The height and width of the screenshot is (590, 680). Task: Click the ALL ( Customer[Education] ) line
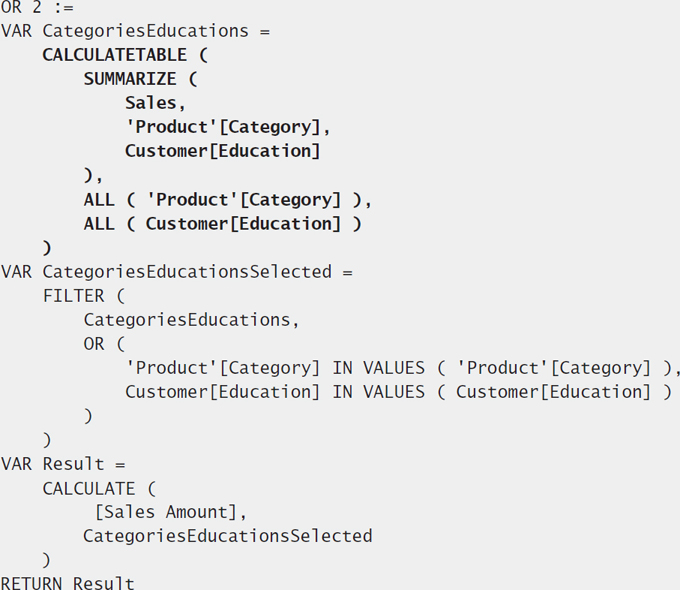click(x=222, y=224)
